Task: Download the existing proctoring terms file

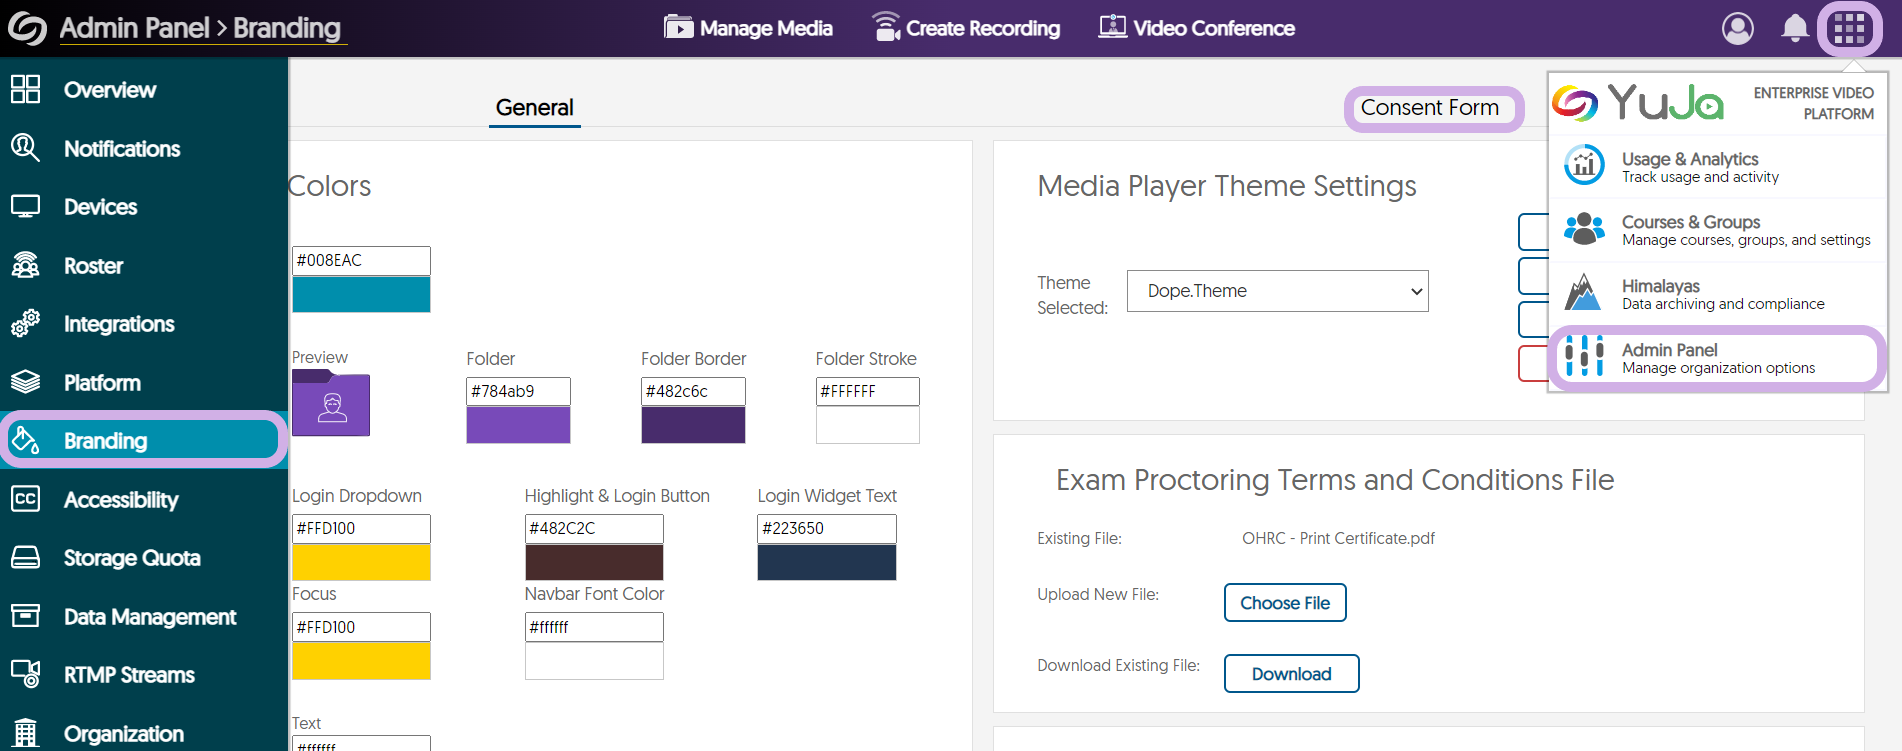Action: (x=1291, y=674)
